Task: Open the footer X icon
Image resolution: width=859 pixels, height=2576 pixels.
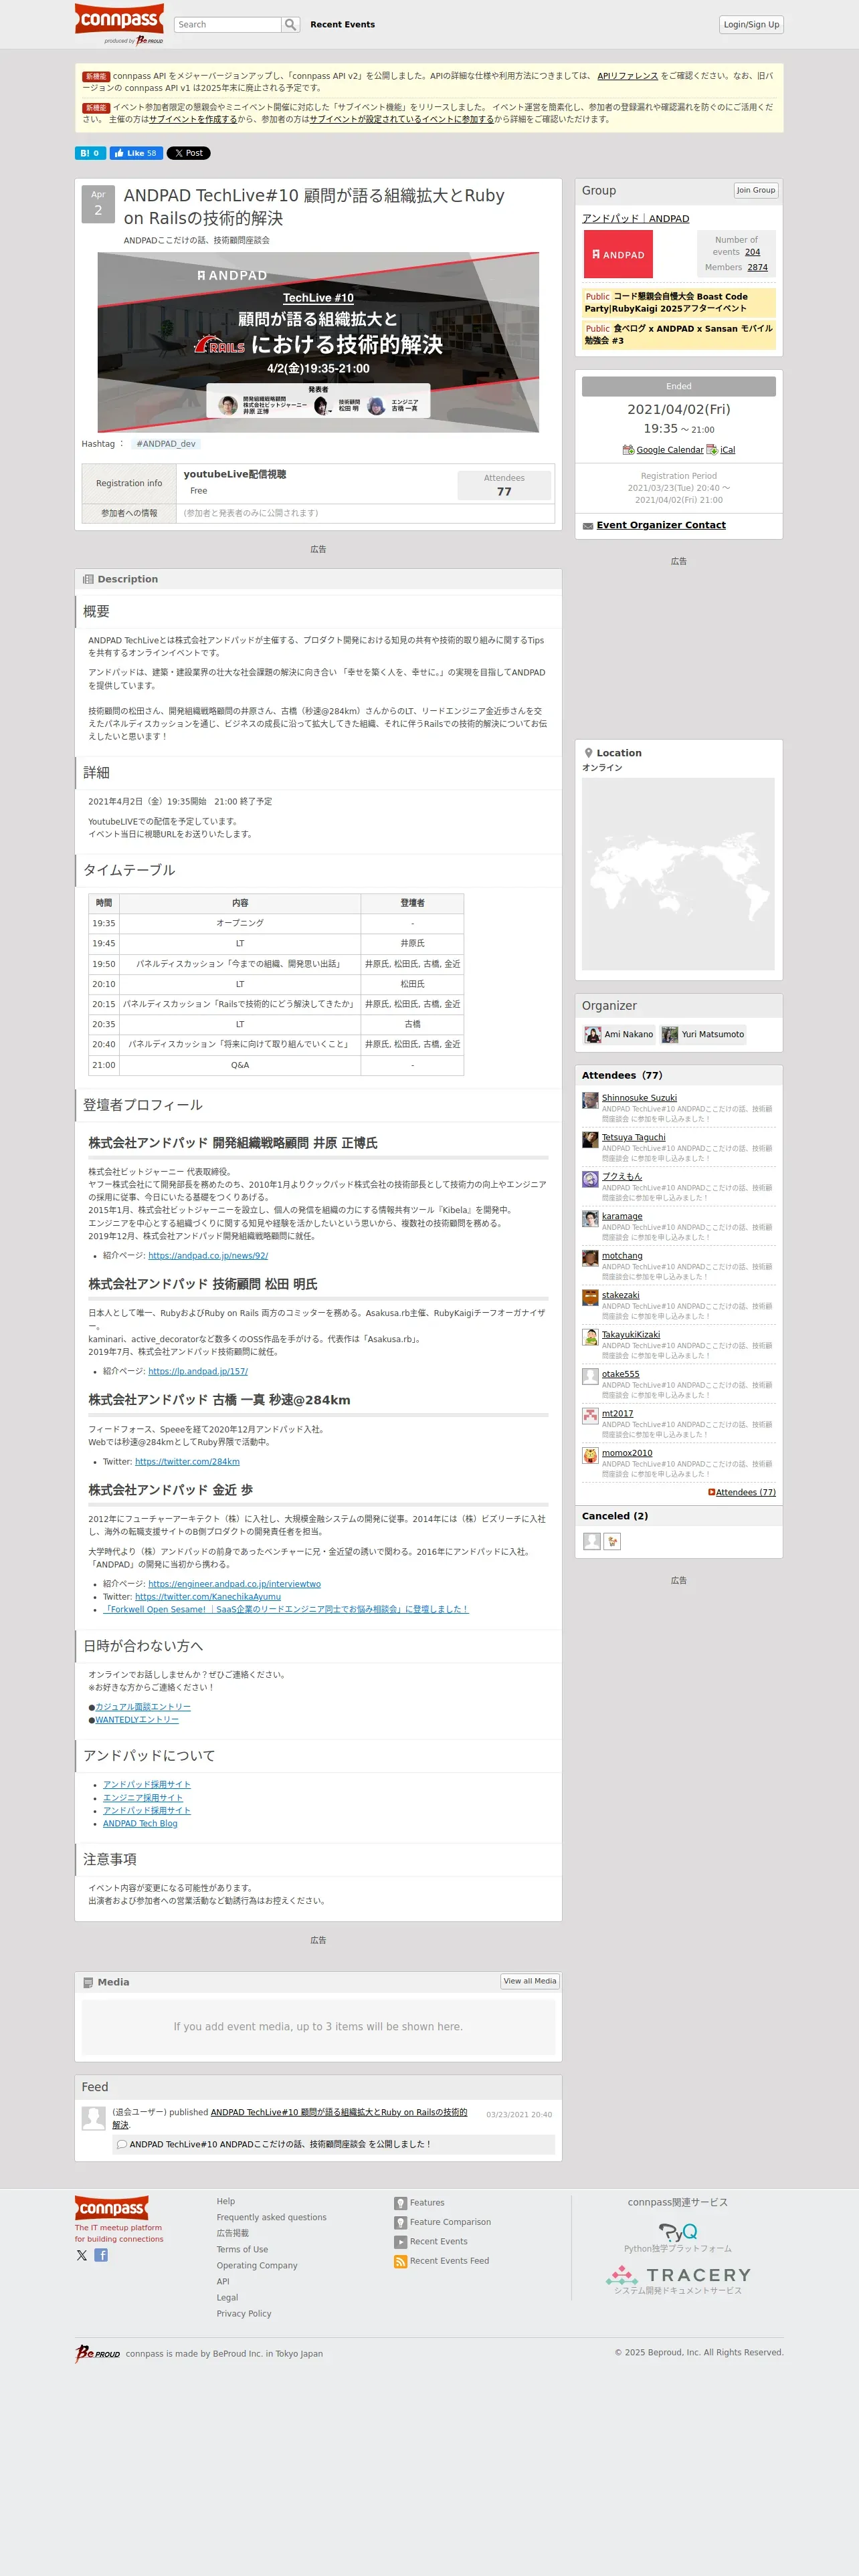Action: (82, 2255)
